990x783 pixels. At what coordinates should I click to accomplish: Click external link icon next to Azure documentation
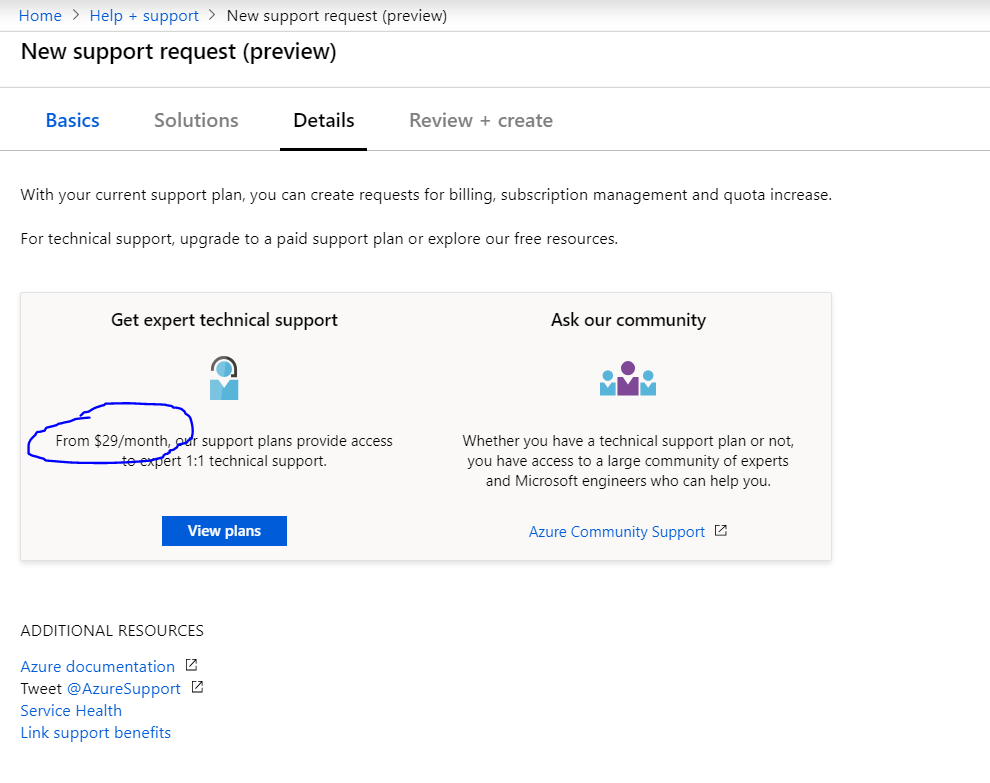coord(191,665)
